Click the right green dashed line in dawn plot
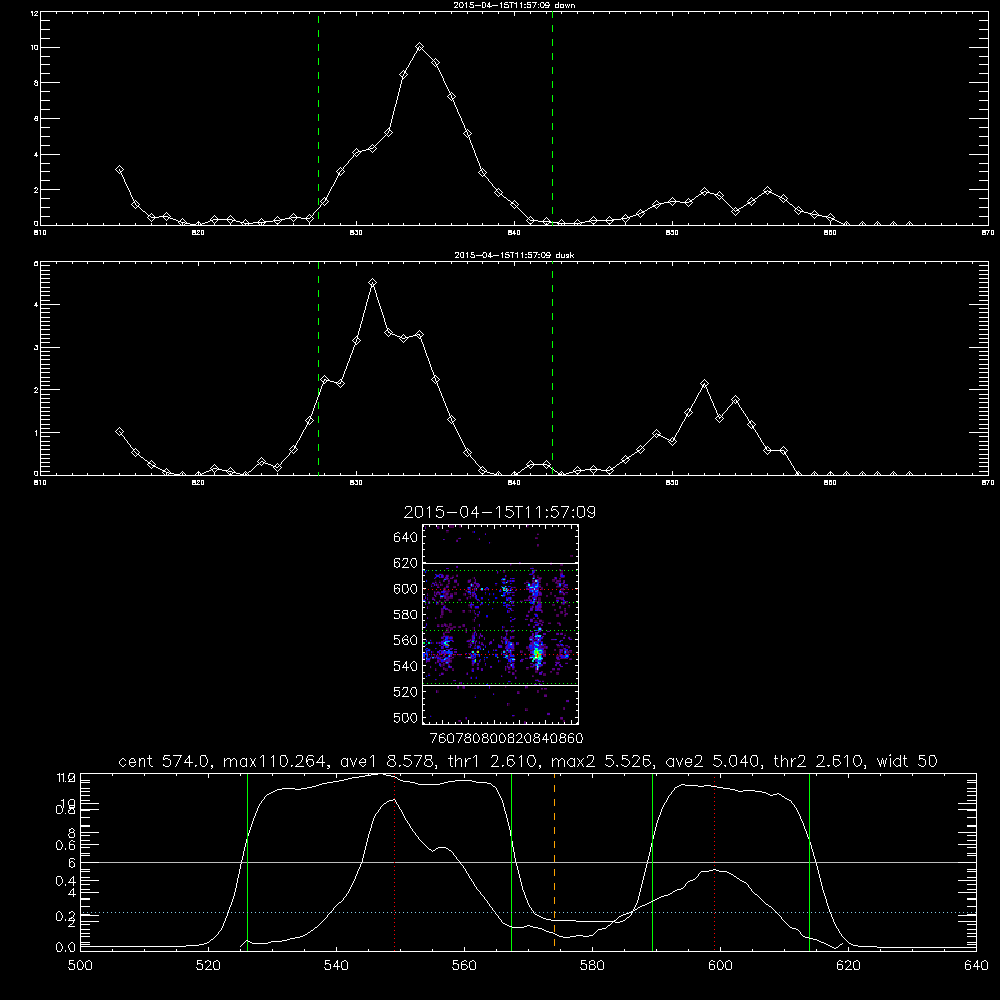The width and height of the screenshot is (1000, 1000). point(552,118)
